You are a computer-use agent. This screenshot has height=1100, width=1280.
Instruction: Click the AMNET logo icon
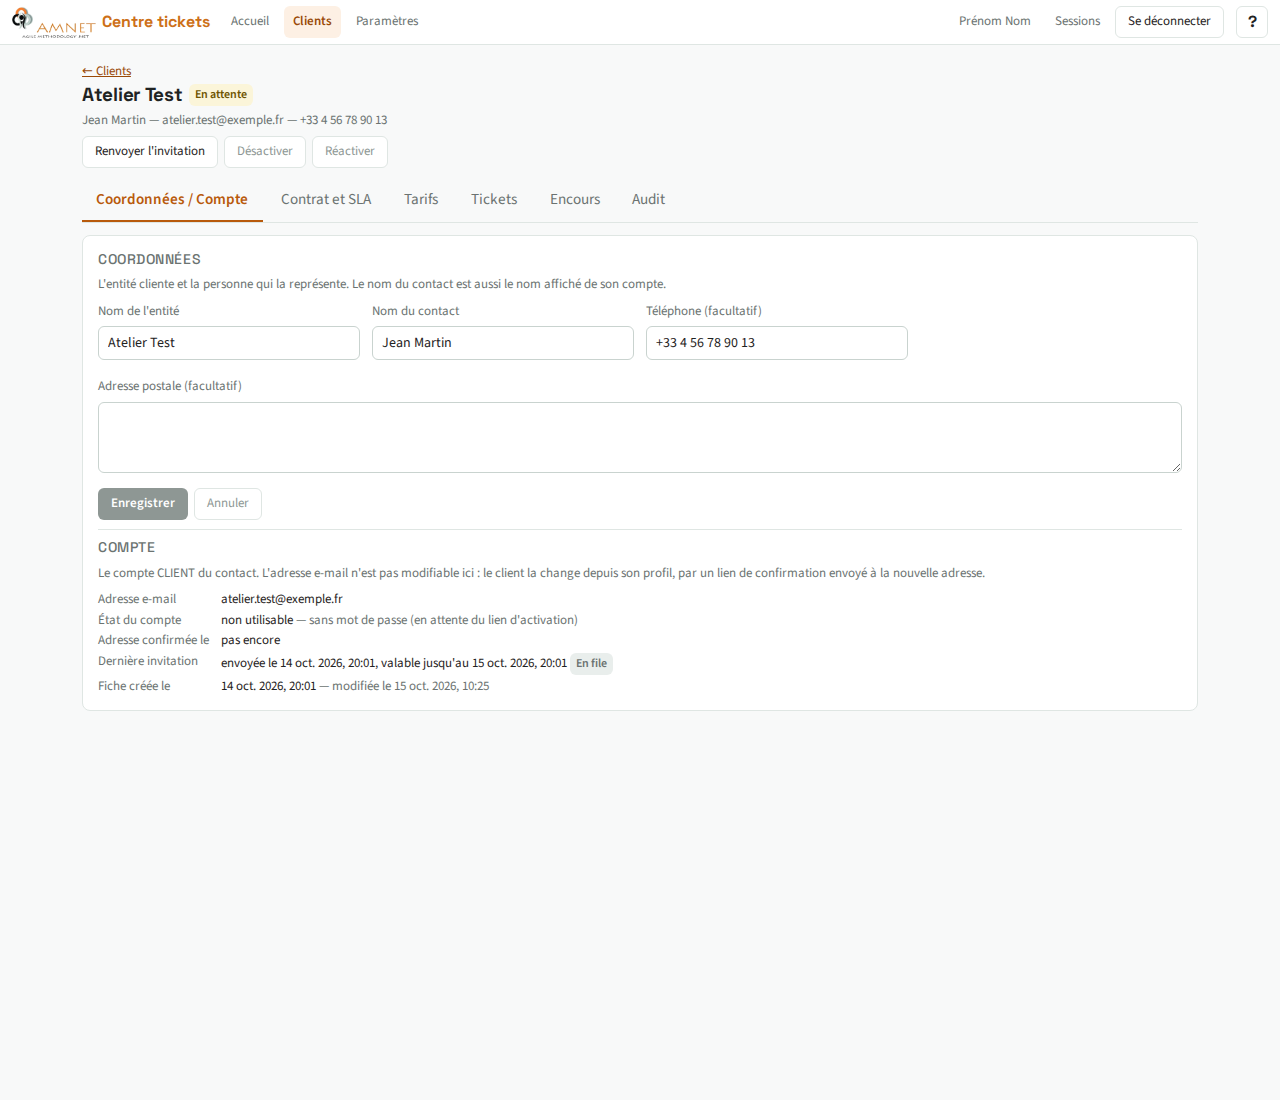(x=53, y=22)
